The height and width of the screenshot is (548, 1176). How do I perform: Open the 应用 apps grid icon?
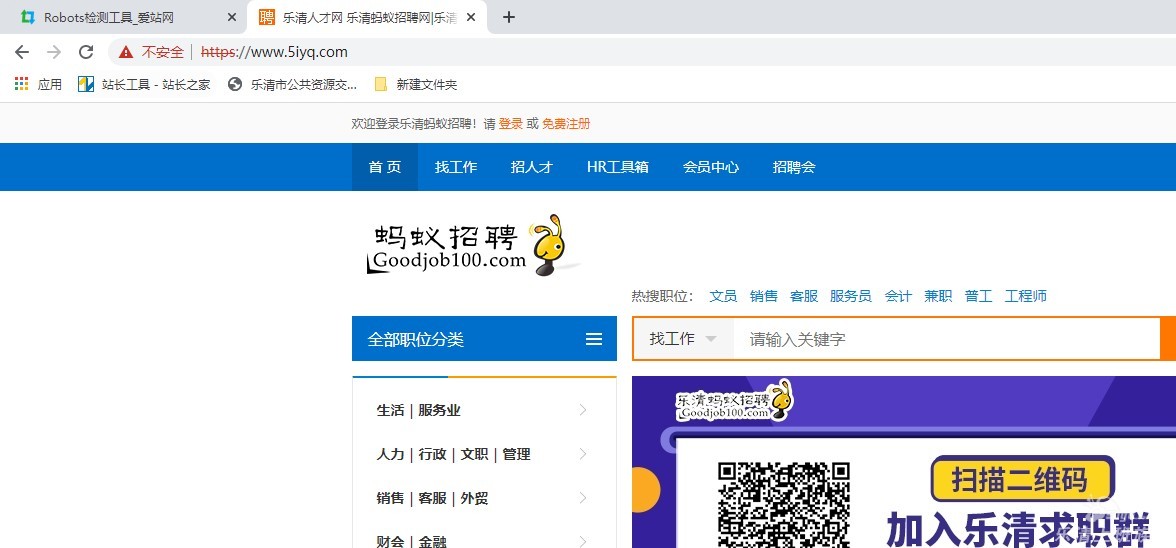22,84
